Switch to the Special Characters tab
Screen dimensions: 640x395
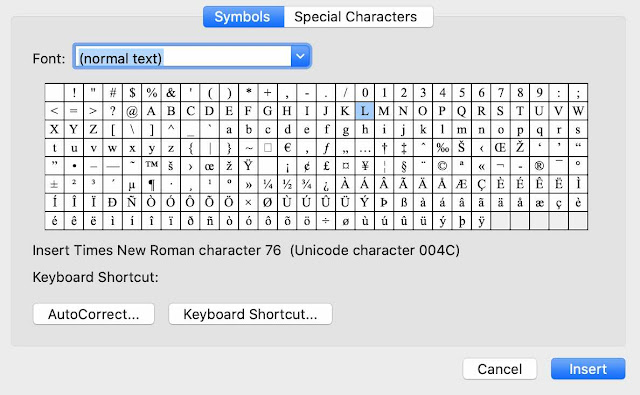(358, 17)
